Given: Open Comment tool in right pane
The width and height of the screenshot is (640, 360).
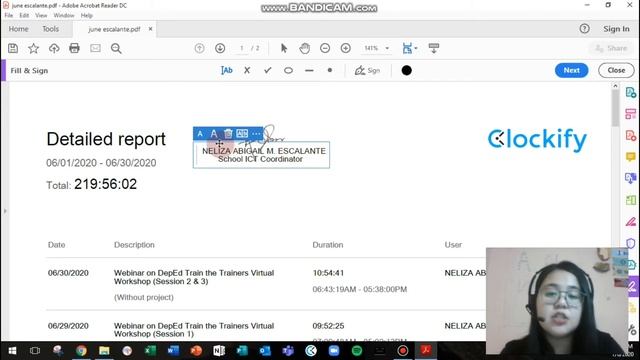Looking at the screenshot, I should pos(630,157).
